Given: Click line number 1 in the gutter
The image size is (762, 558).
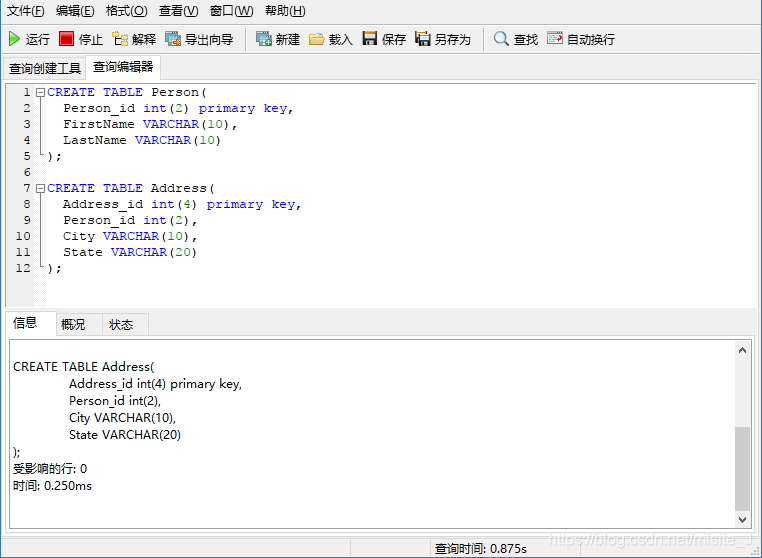Looking at the screenshot, I should 27,92.
